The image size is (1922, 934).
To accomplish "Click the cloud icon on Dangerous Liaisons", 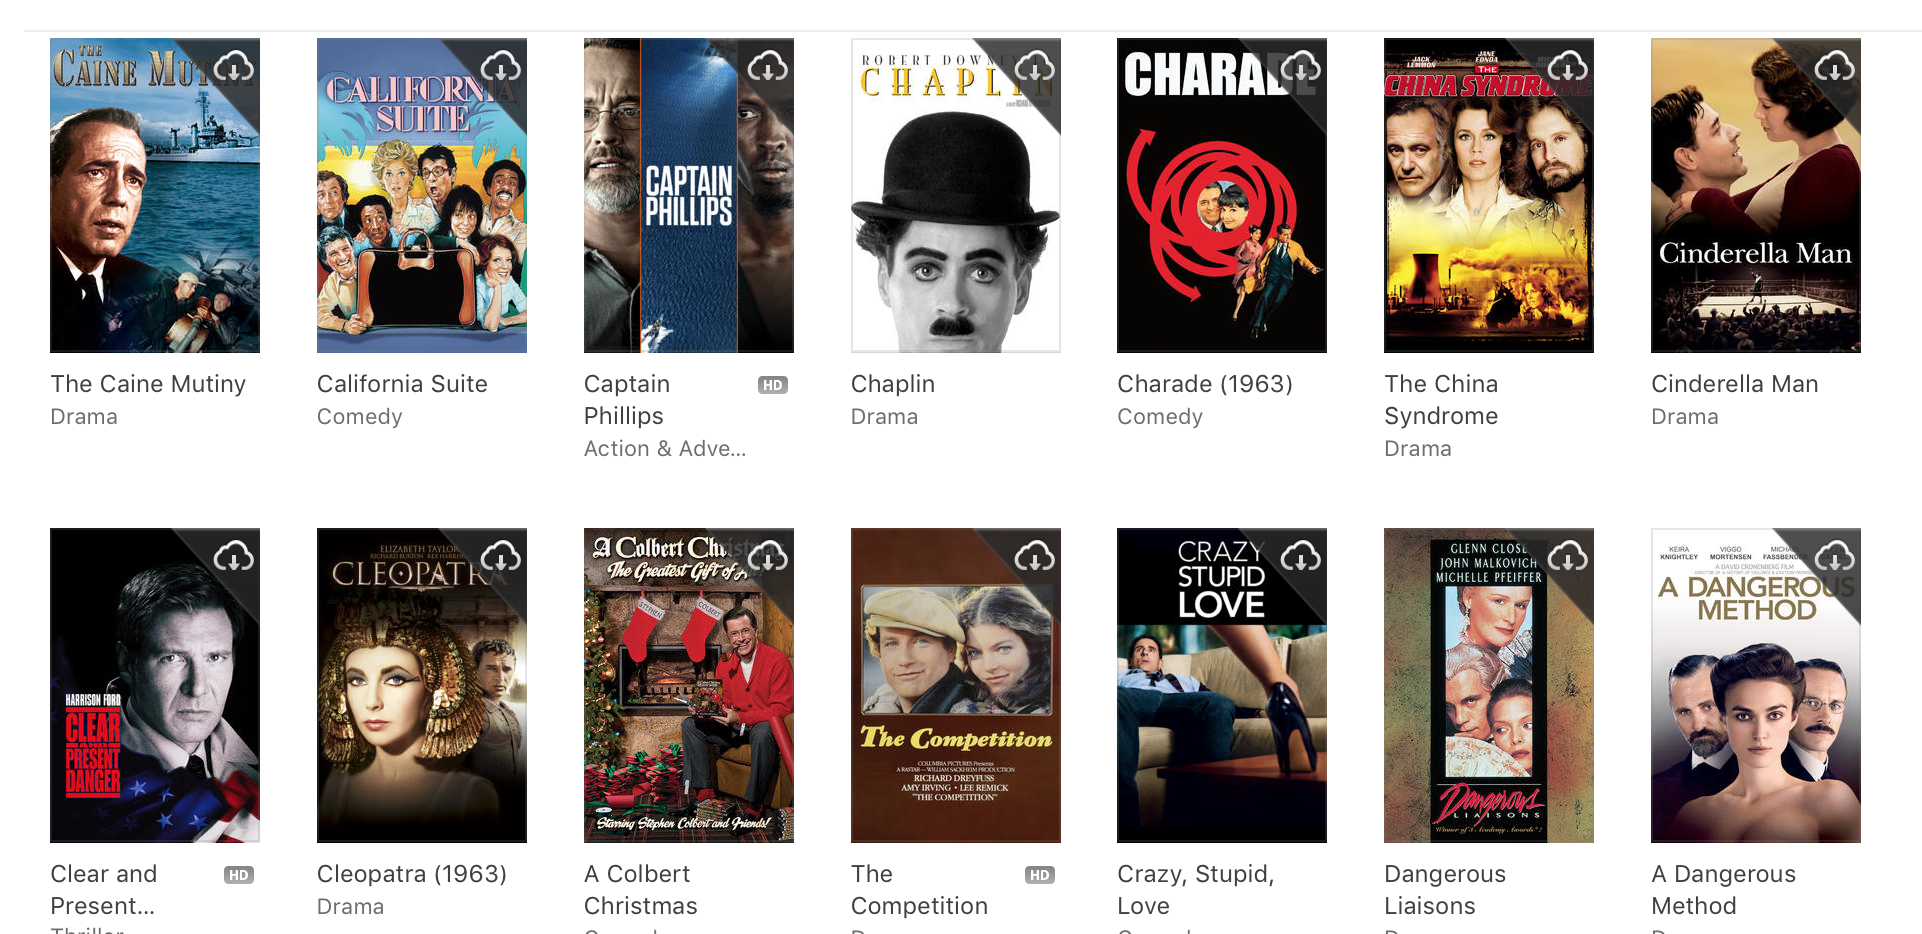I will click(x=1568, y=557).
